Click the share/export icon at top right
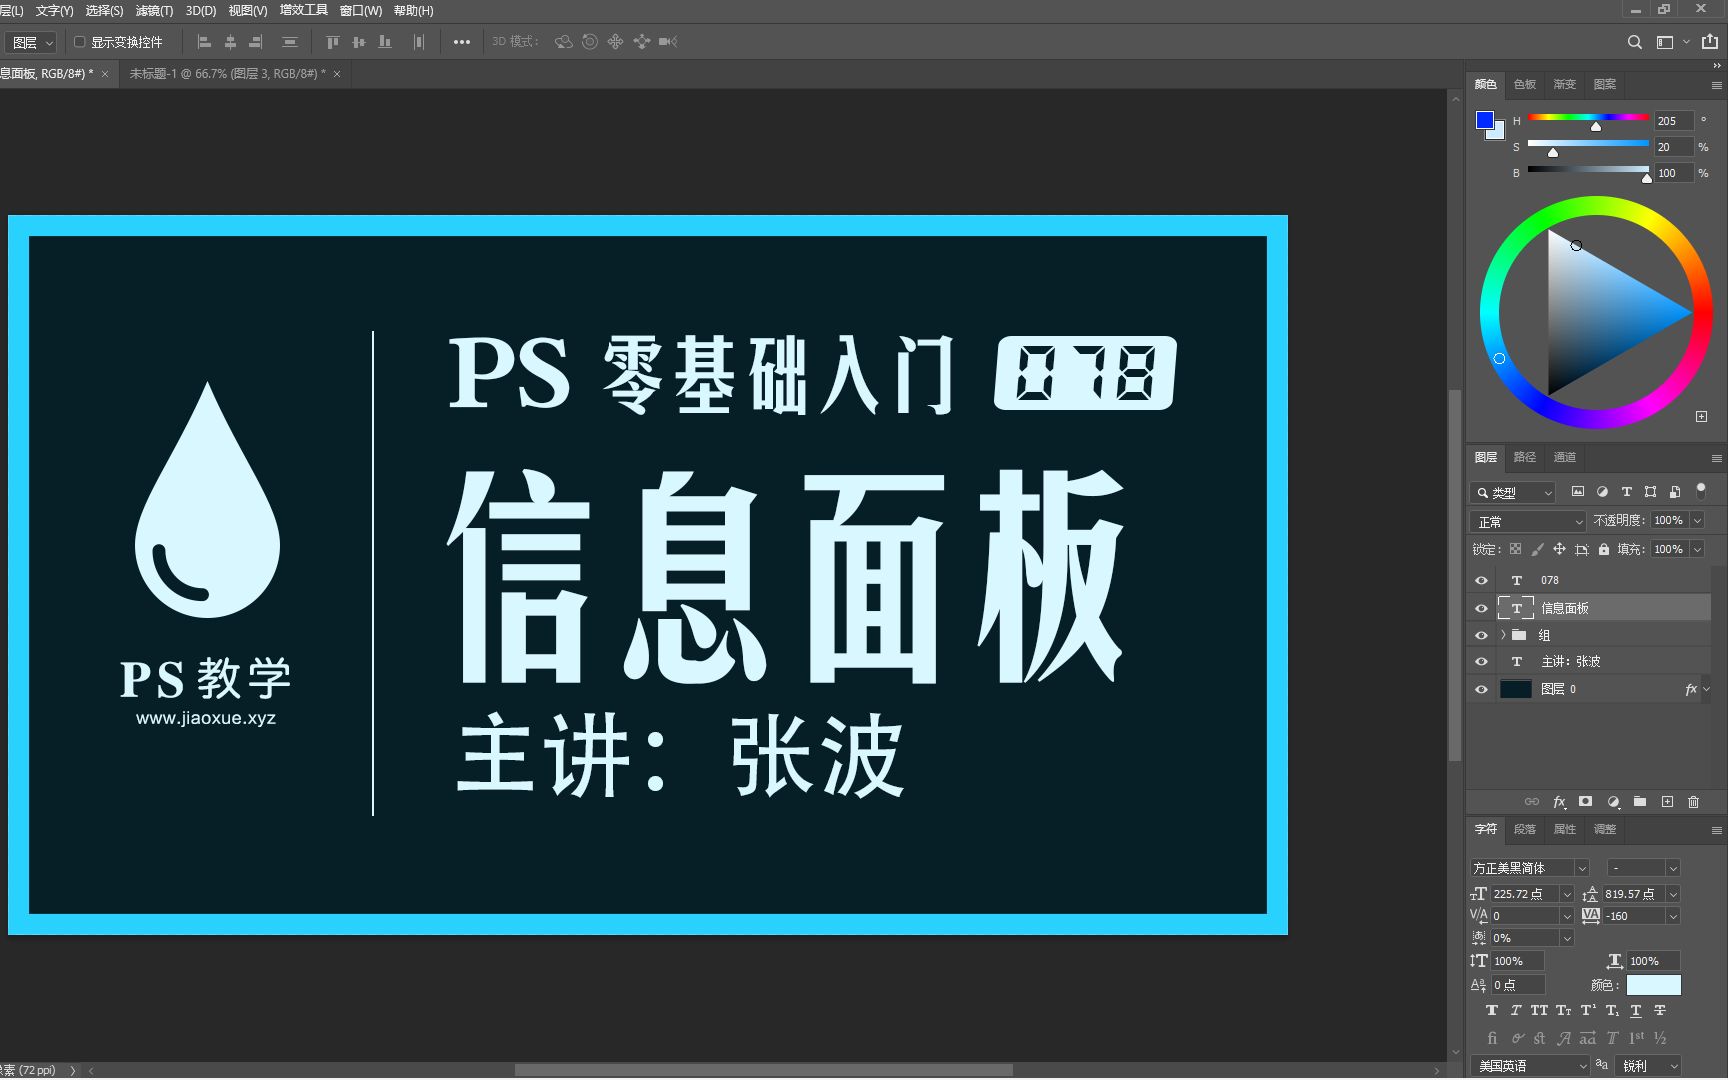The image size is (1728, 1080). (1710, 42)
